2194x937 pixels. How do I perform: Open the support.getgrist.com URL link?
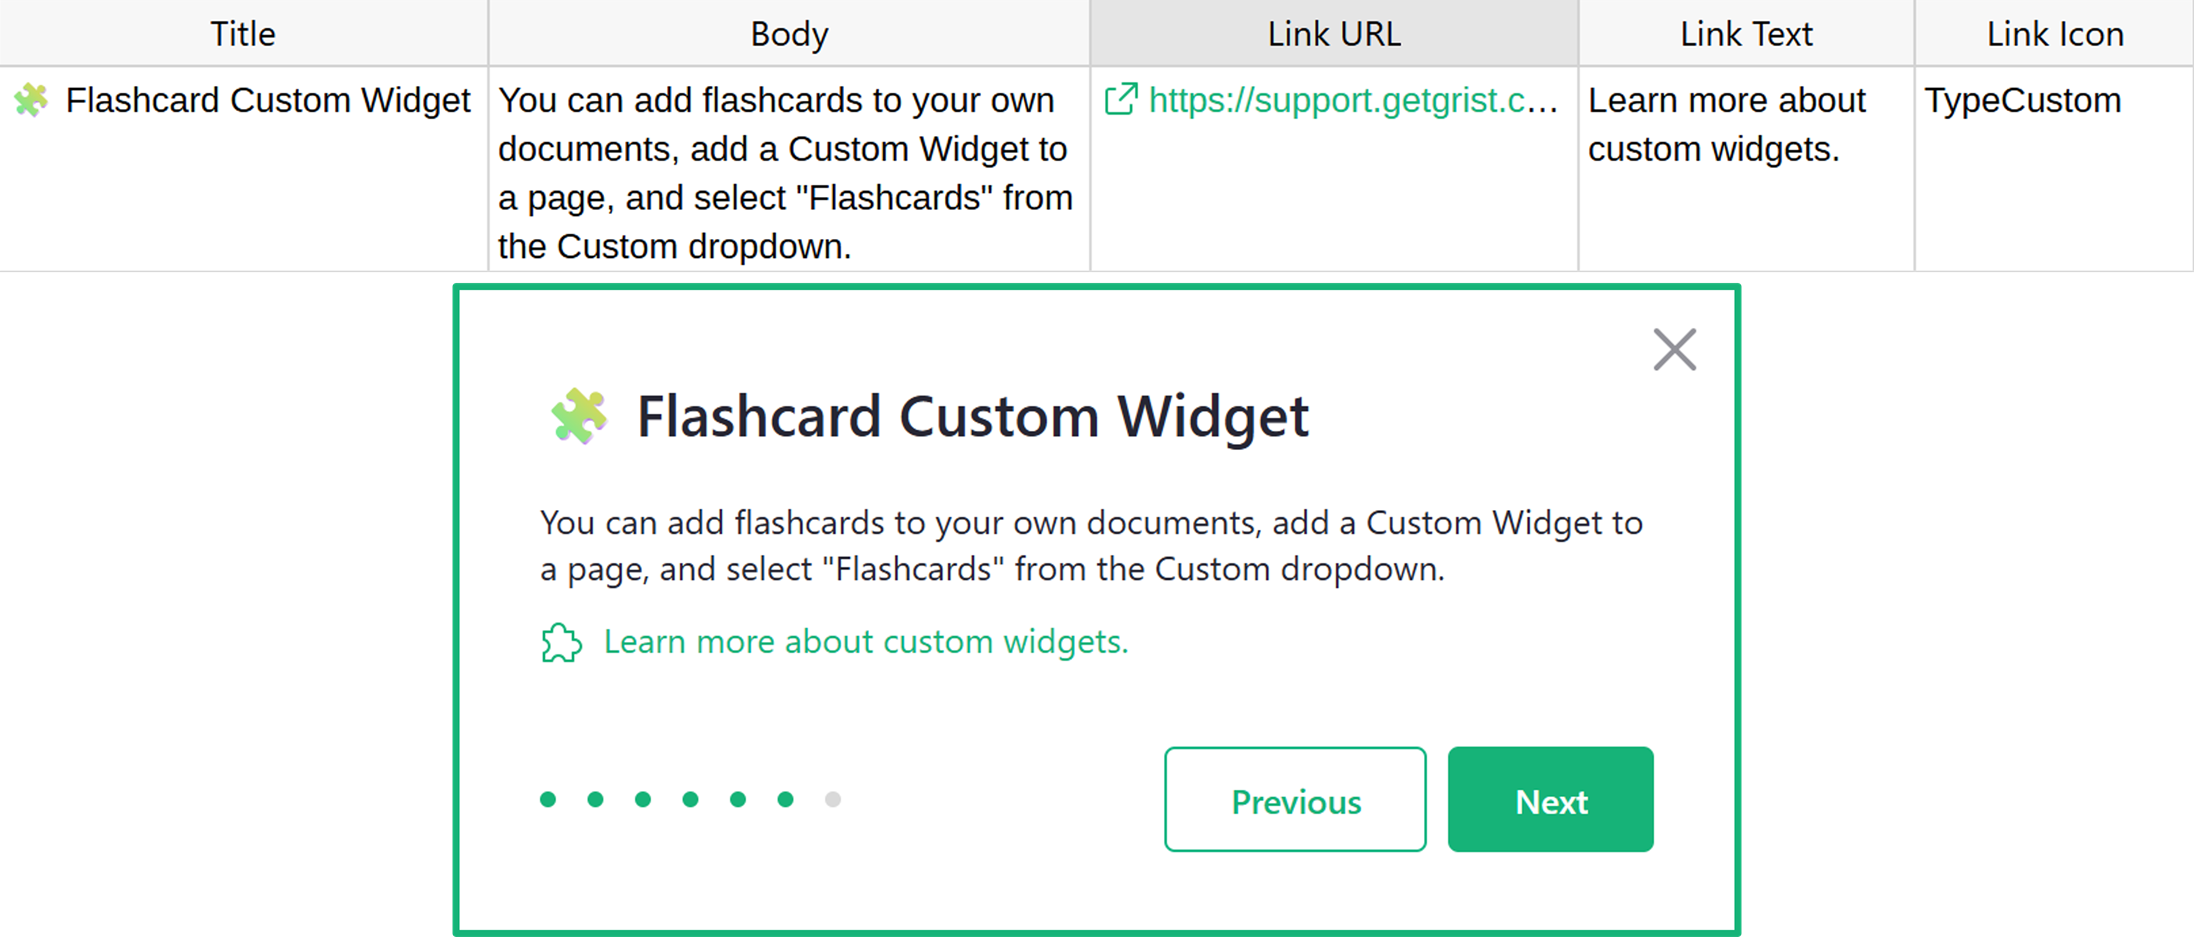pyautogui.click(x=1353, y=101)
